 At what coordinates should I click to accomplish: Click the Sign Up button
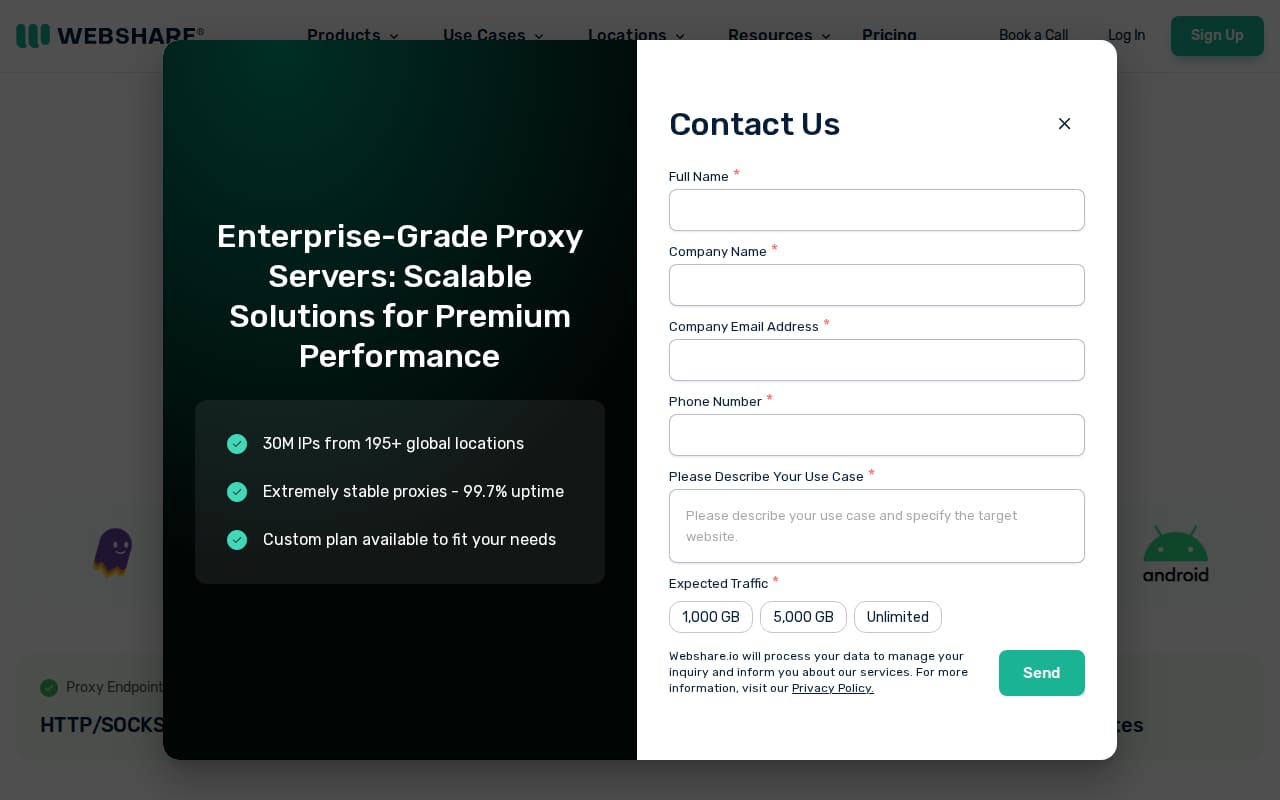point(1217,36)
